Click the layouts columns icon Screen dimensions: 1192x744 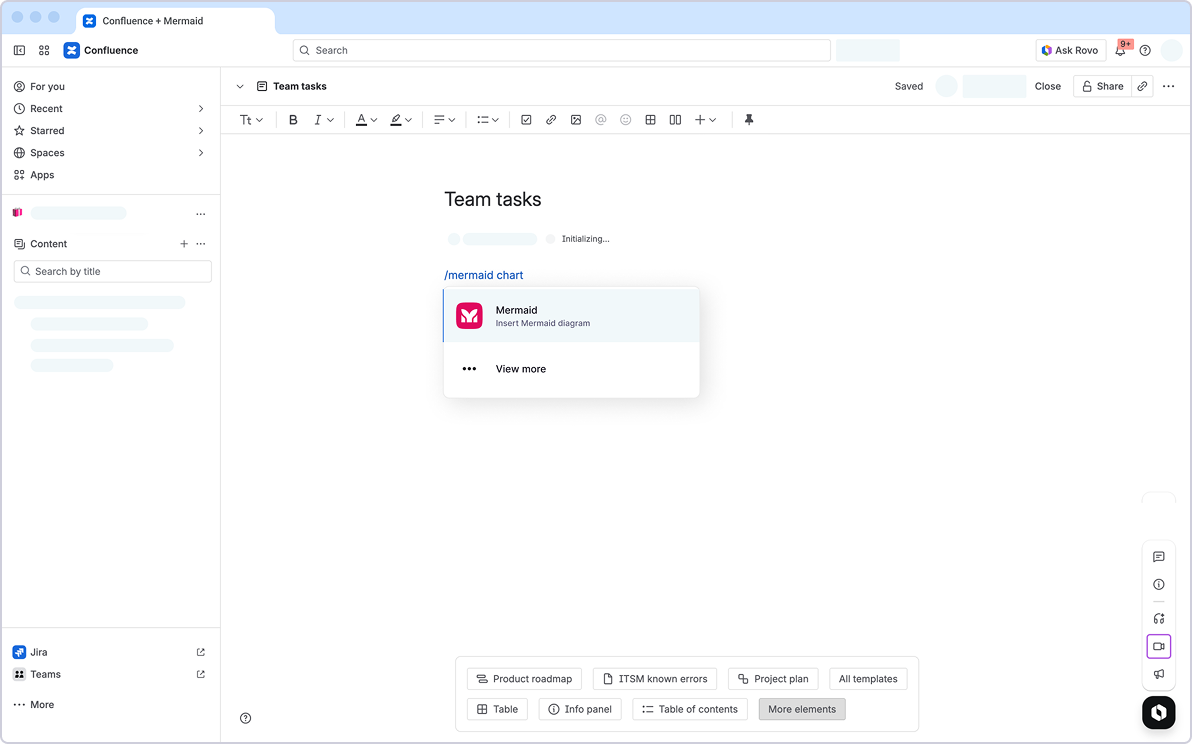675,120
